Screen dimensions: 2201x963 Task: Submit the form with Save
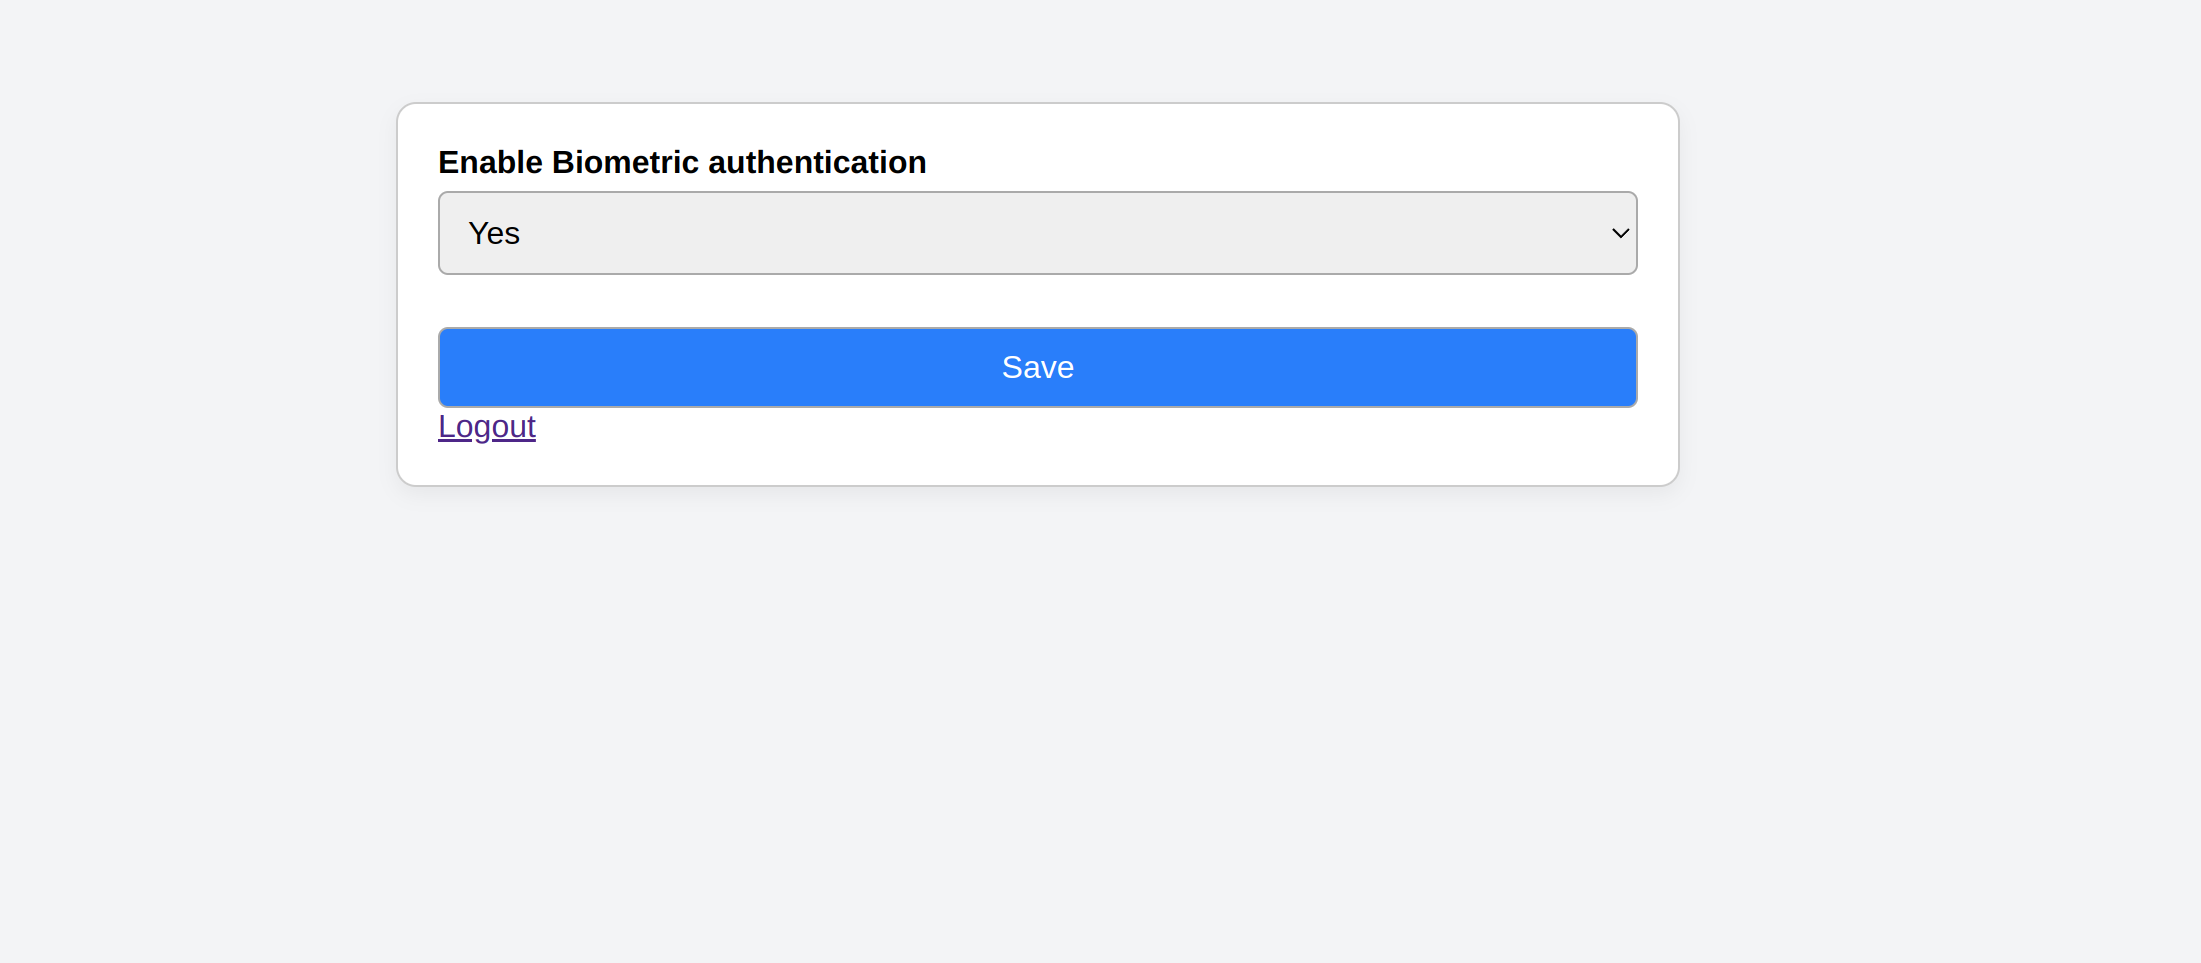[x=1037, y=367]
